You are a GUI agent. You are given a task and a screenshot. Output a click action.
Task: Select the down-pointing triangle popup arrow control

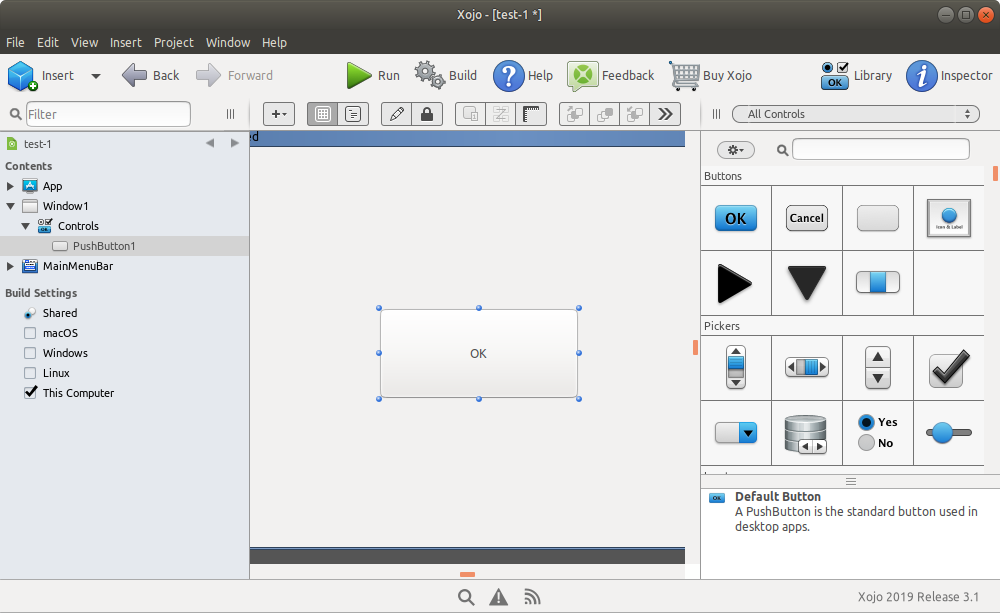[x=807, y=283]
